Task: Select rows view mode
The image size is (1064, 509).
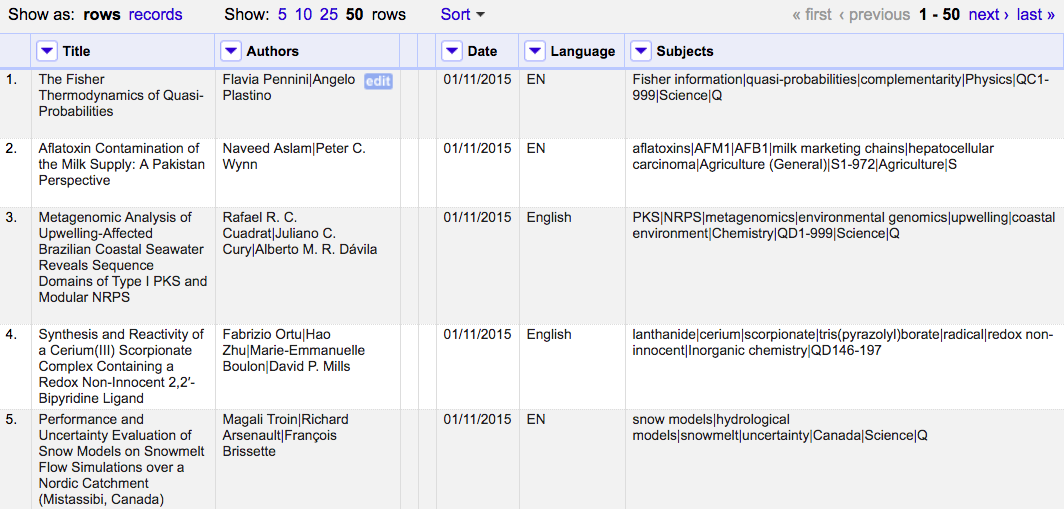Action: pyautogui.click(x=102, y=14)
